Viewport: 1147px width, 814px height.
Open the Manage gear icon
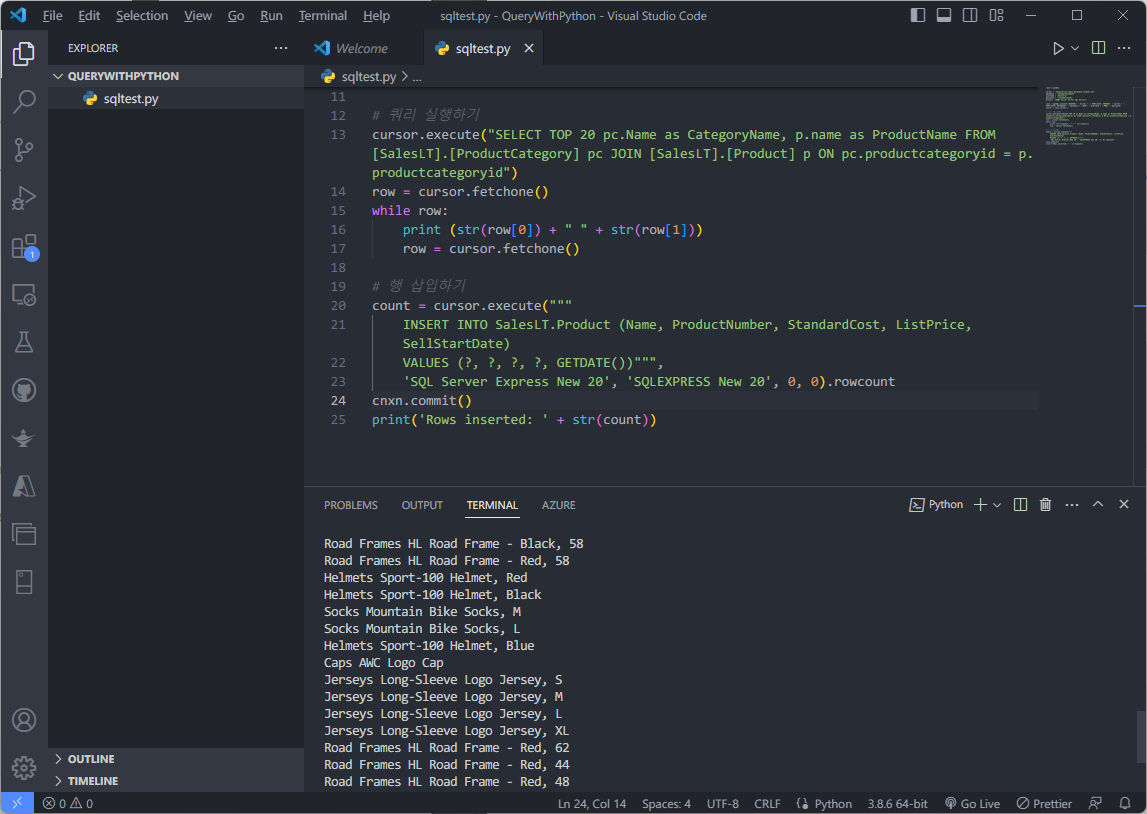[x=24, y=768]
